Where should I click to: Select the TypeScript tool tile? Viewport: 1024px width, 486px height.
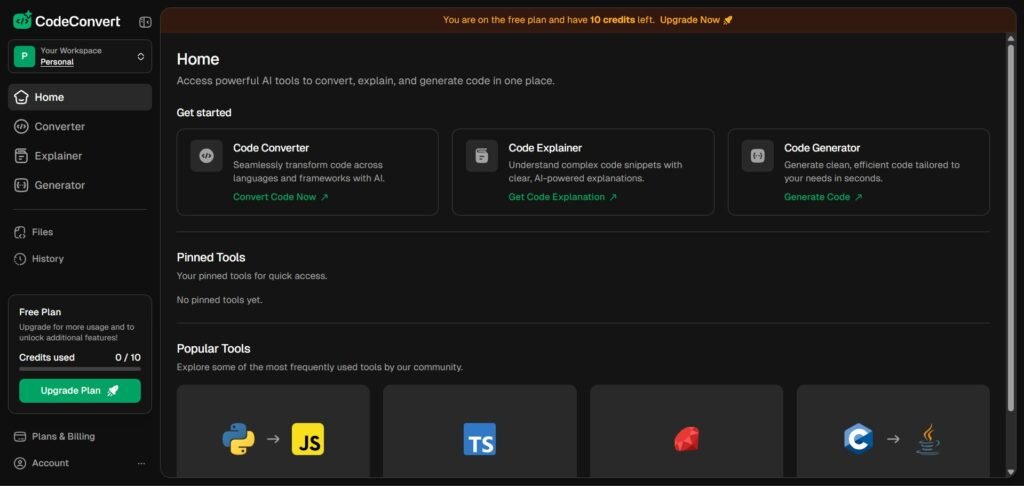[479, 431]
